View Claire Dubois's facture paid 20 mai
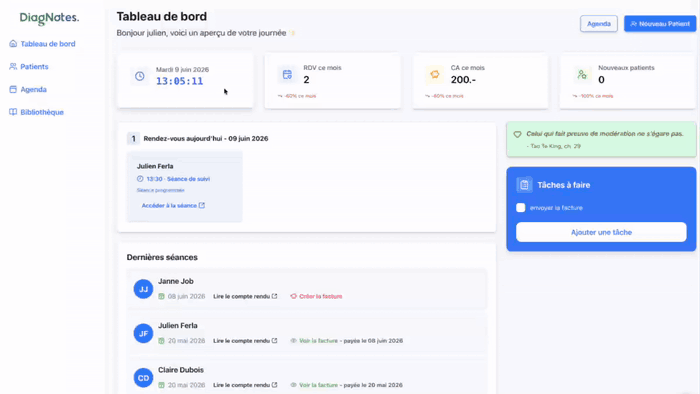Screen dimensions: 700x394 [x=318, y=385]
